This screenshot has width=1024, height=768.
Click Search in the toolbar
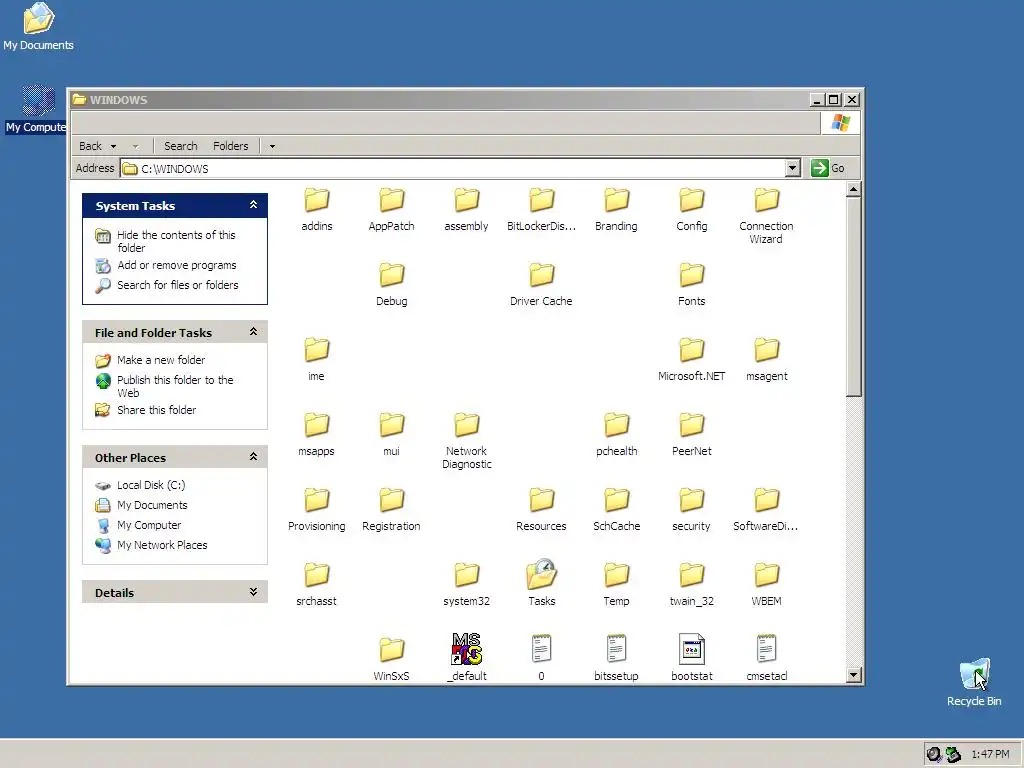tap(180, 146)
